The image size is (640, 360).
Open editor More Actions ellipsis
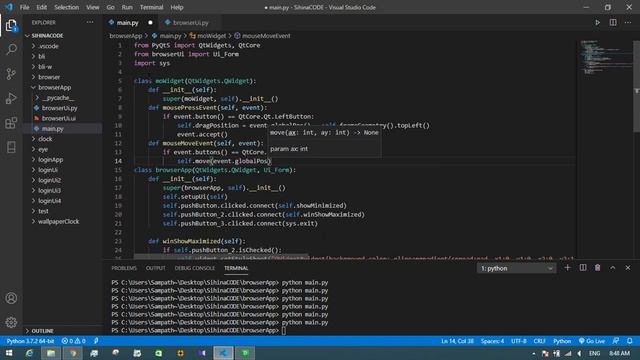tap(628, 22)
